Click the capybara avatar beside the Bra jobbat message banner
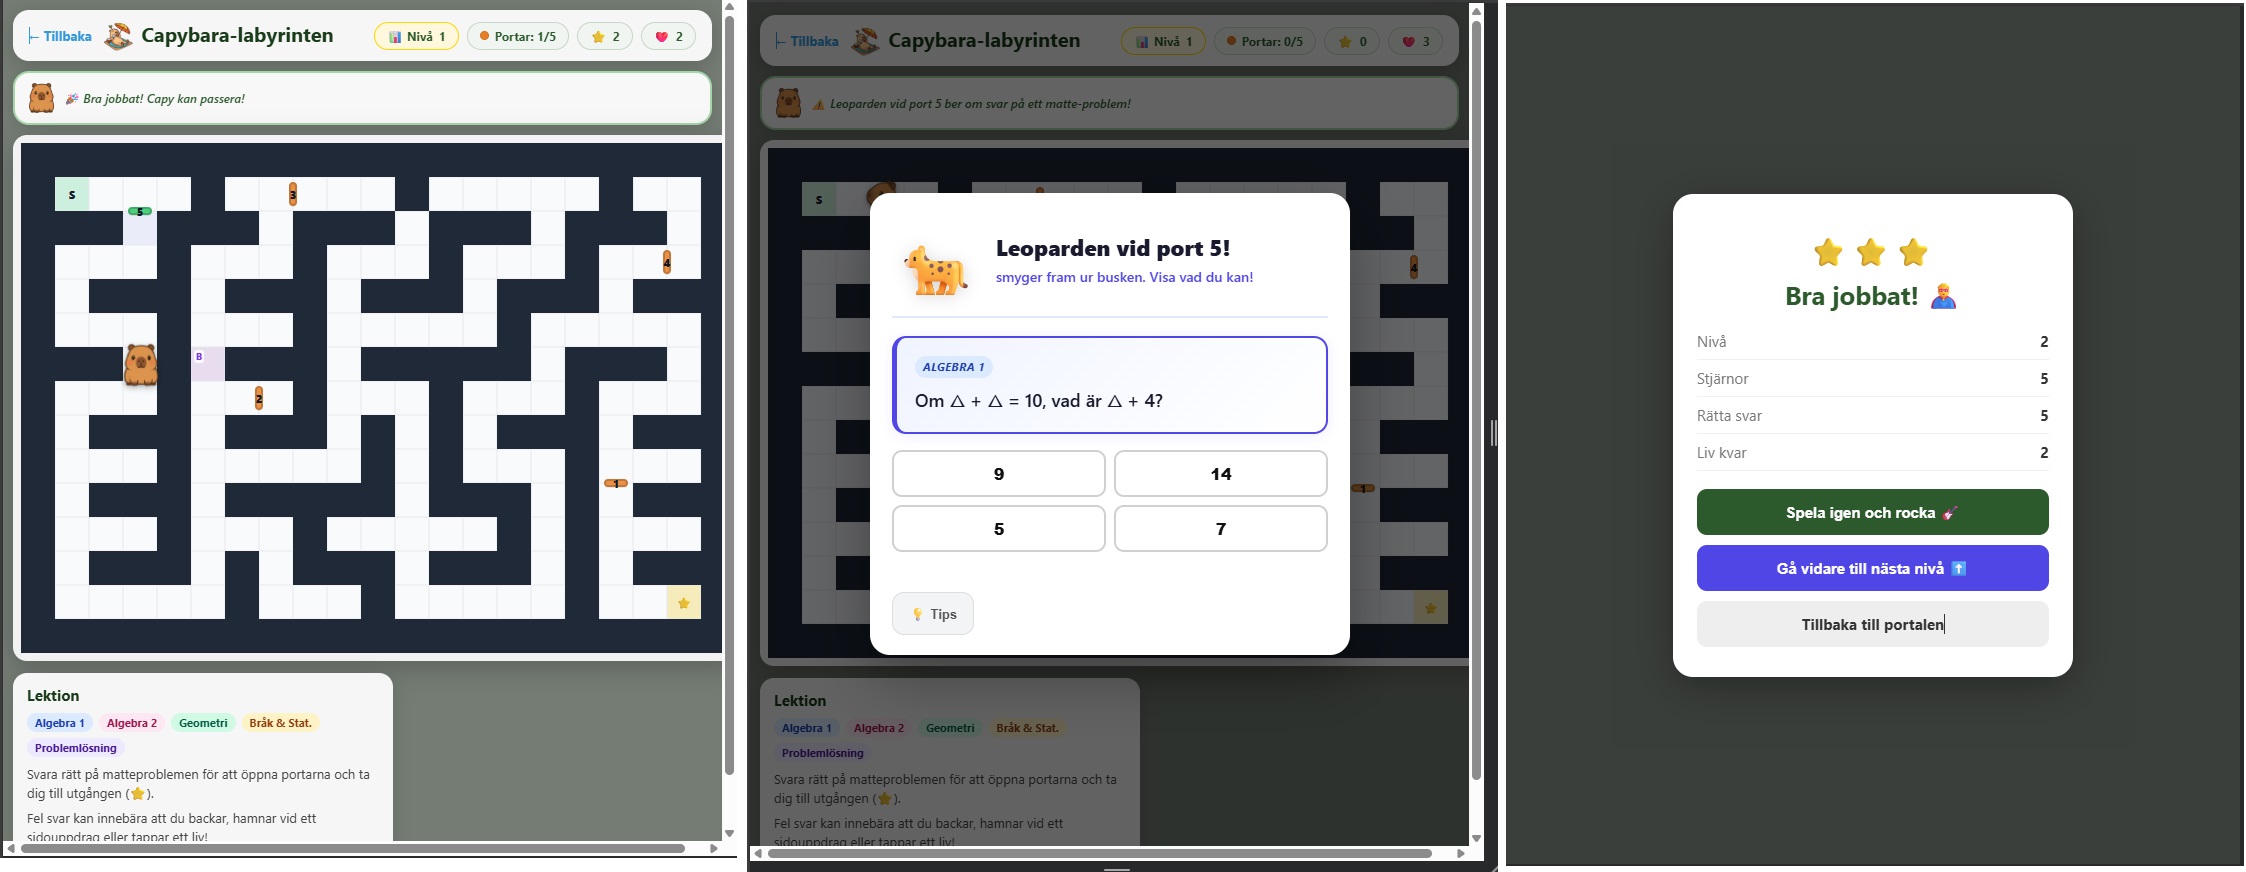2246x872 pixels. (42, 98)
